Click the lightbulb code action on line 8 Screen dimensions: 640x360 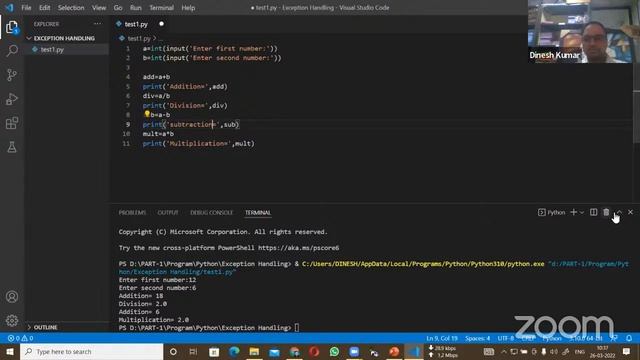coord(147,114)
